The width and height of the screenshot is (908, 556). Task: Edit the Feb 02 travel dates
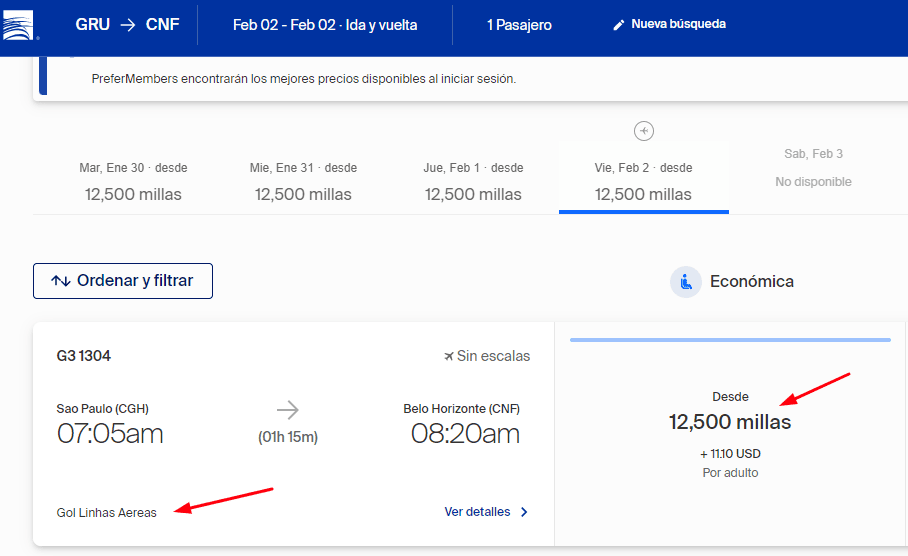[x=325, y=25]
